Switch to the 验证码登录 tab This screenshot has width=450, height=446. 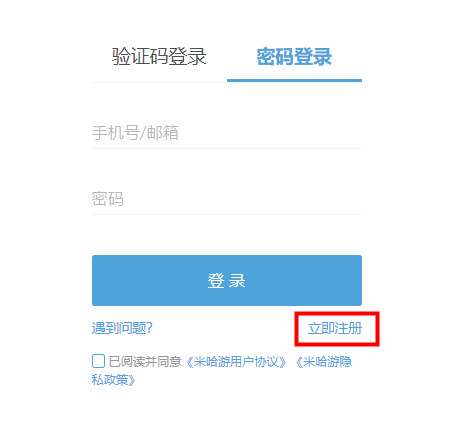[x=159, y=56]
